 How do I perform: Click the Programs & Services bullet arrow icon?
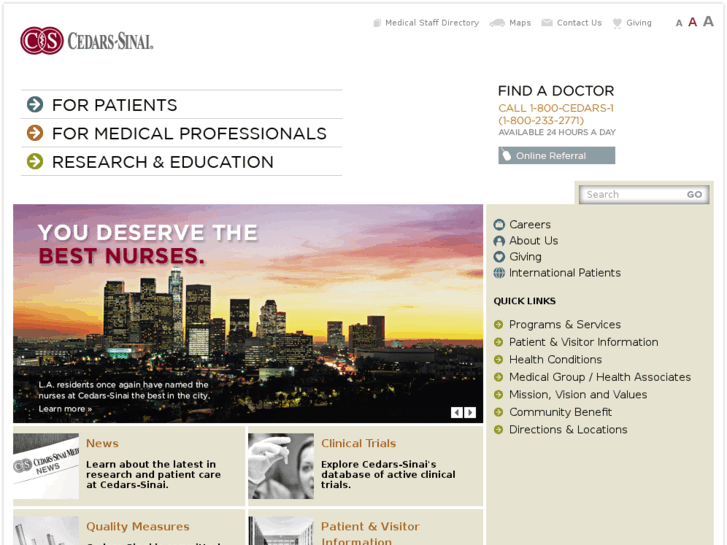(498, 325)
